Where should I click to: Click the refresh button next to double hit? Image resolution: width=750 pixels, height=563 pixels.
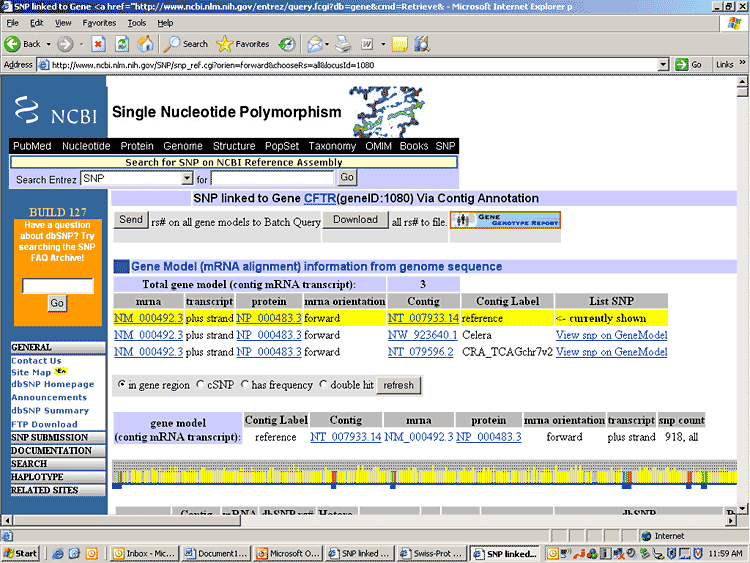pos(398,385)
